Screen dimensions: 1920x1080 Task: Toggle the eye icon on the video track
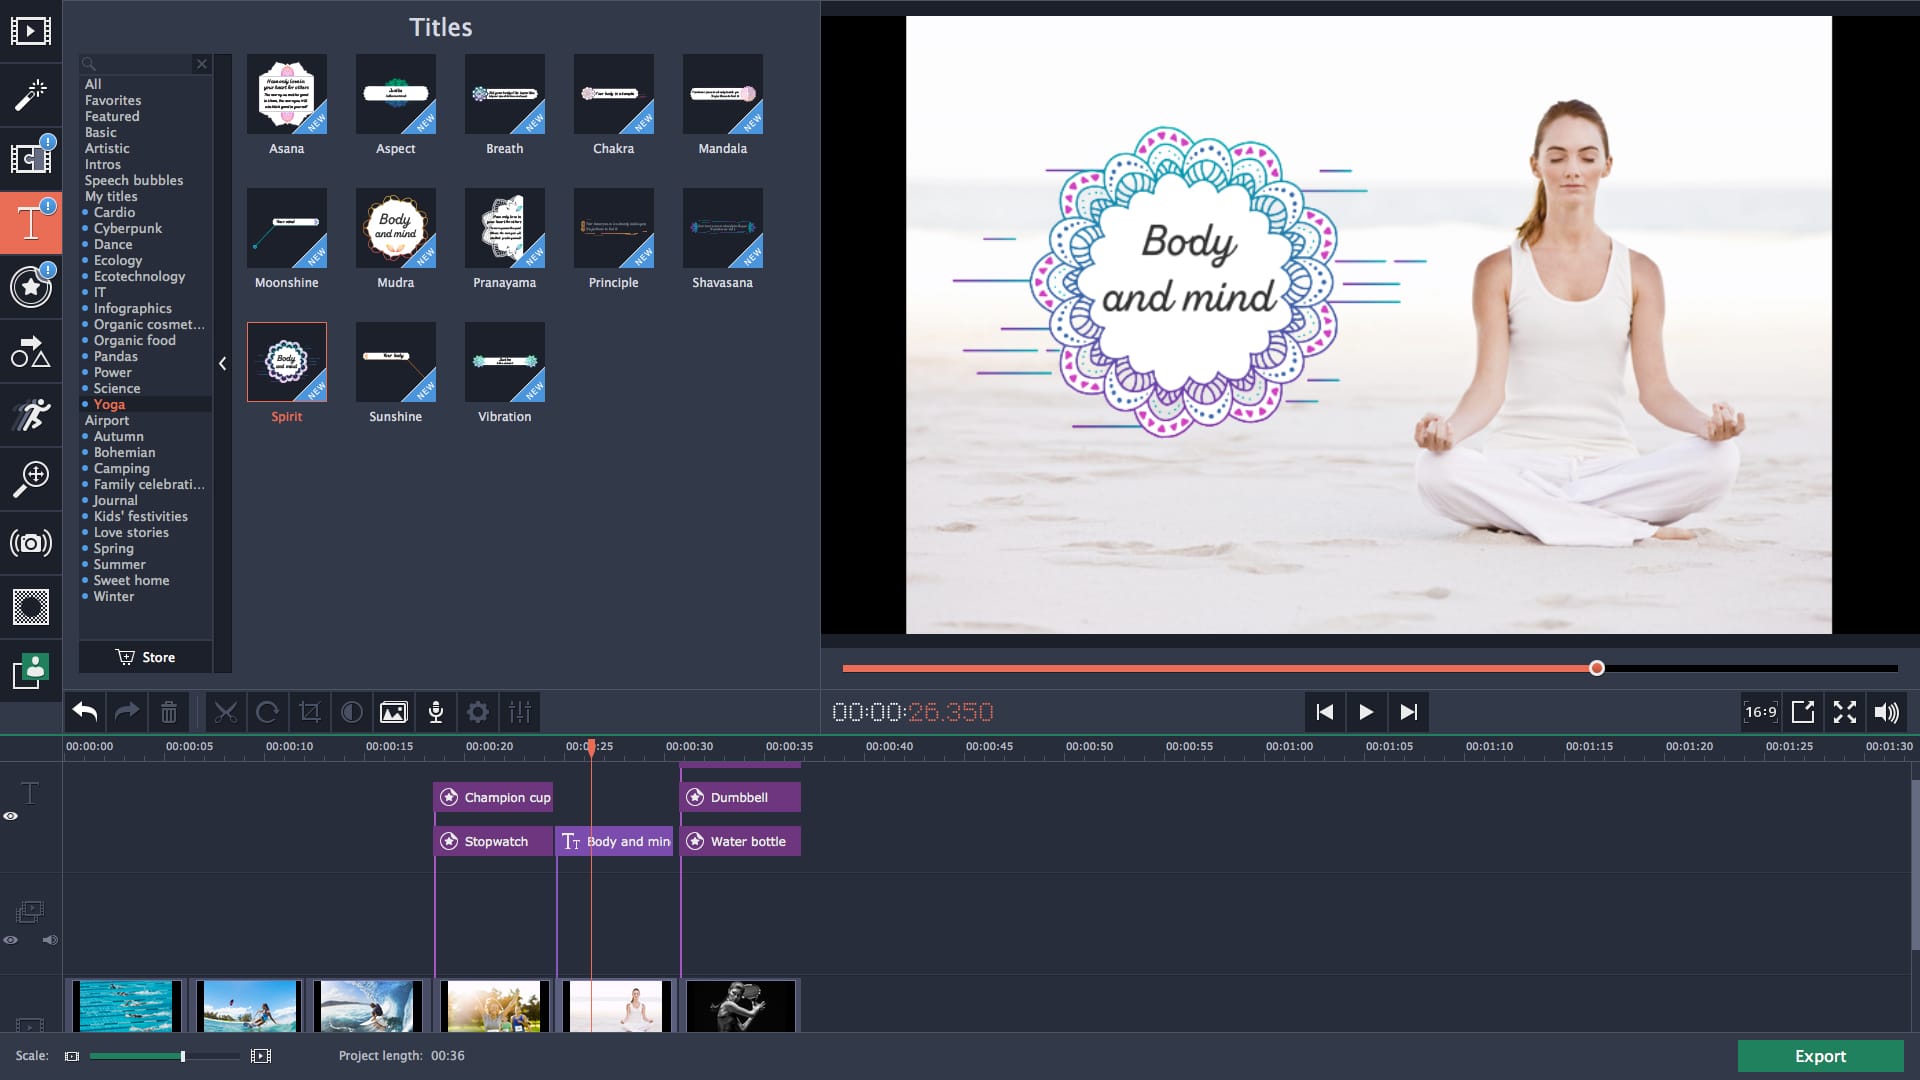[x=11, y=940]
